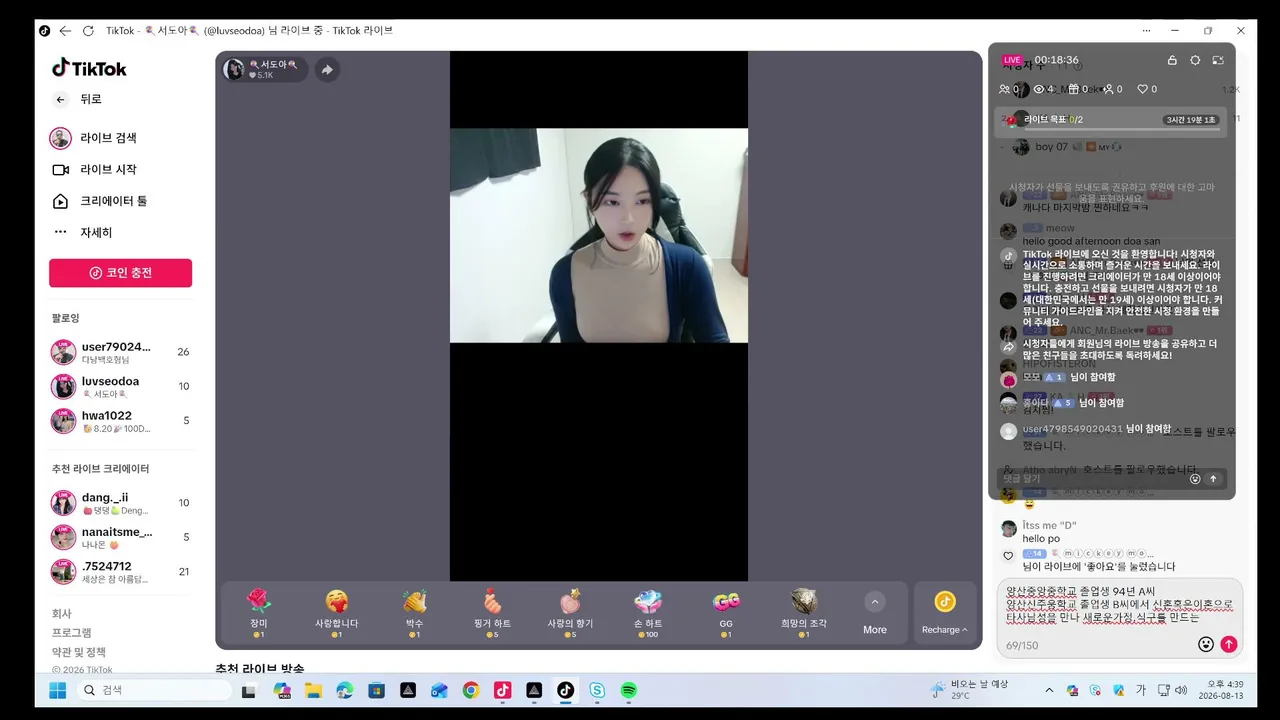This screenshot has height=720, width=1280.
Task: Send the chat message with the pink arrow
Action: coord(1229,645)
